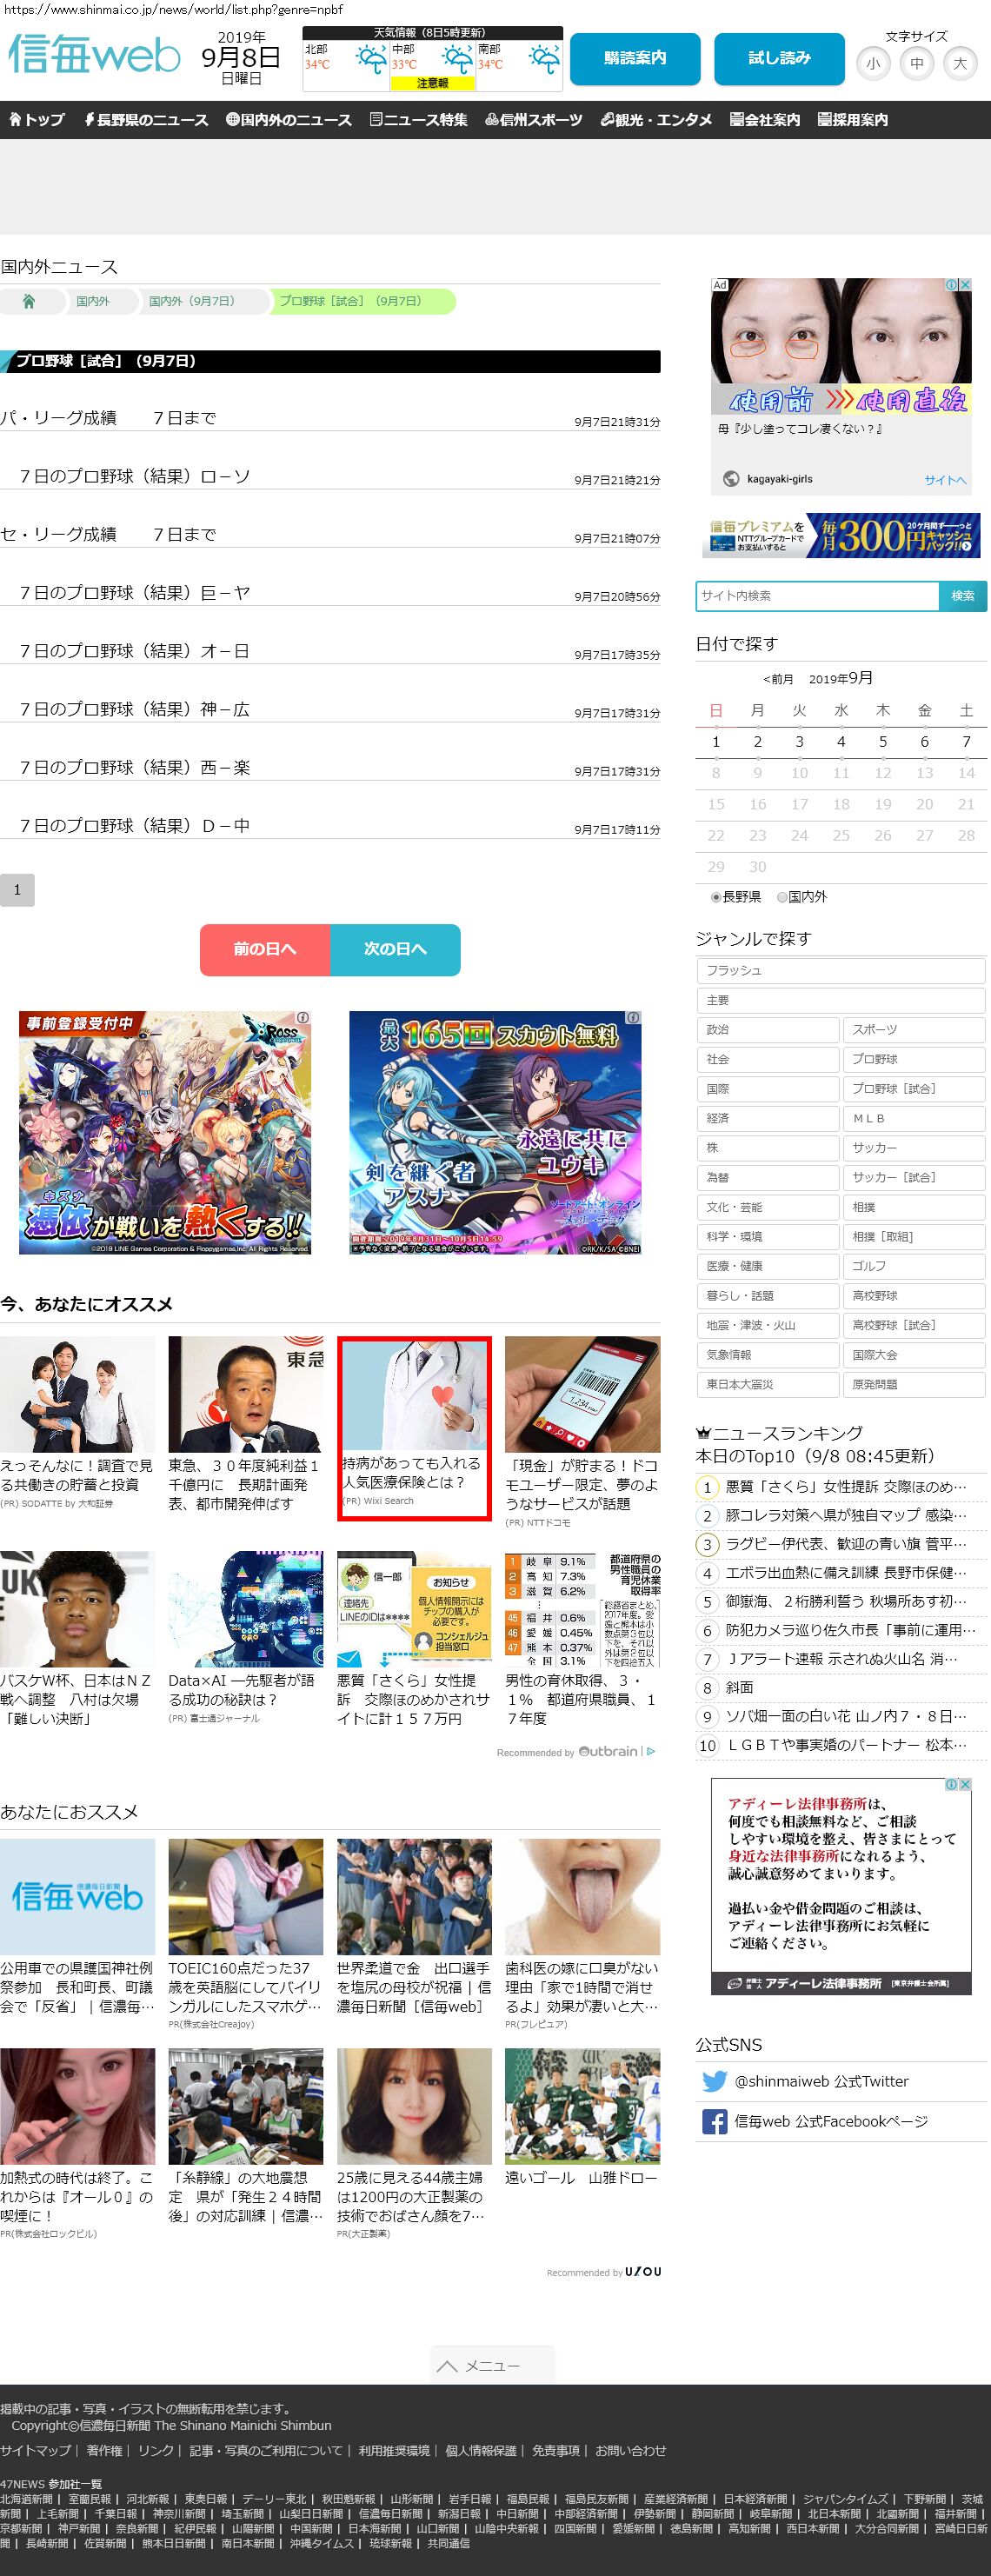Select ＭＬＢ genre

click(x=914, y=1118)
